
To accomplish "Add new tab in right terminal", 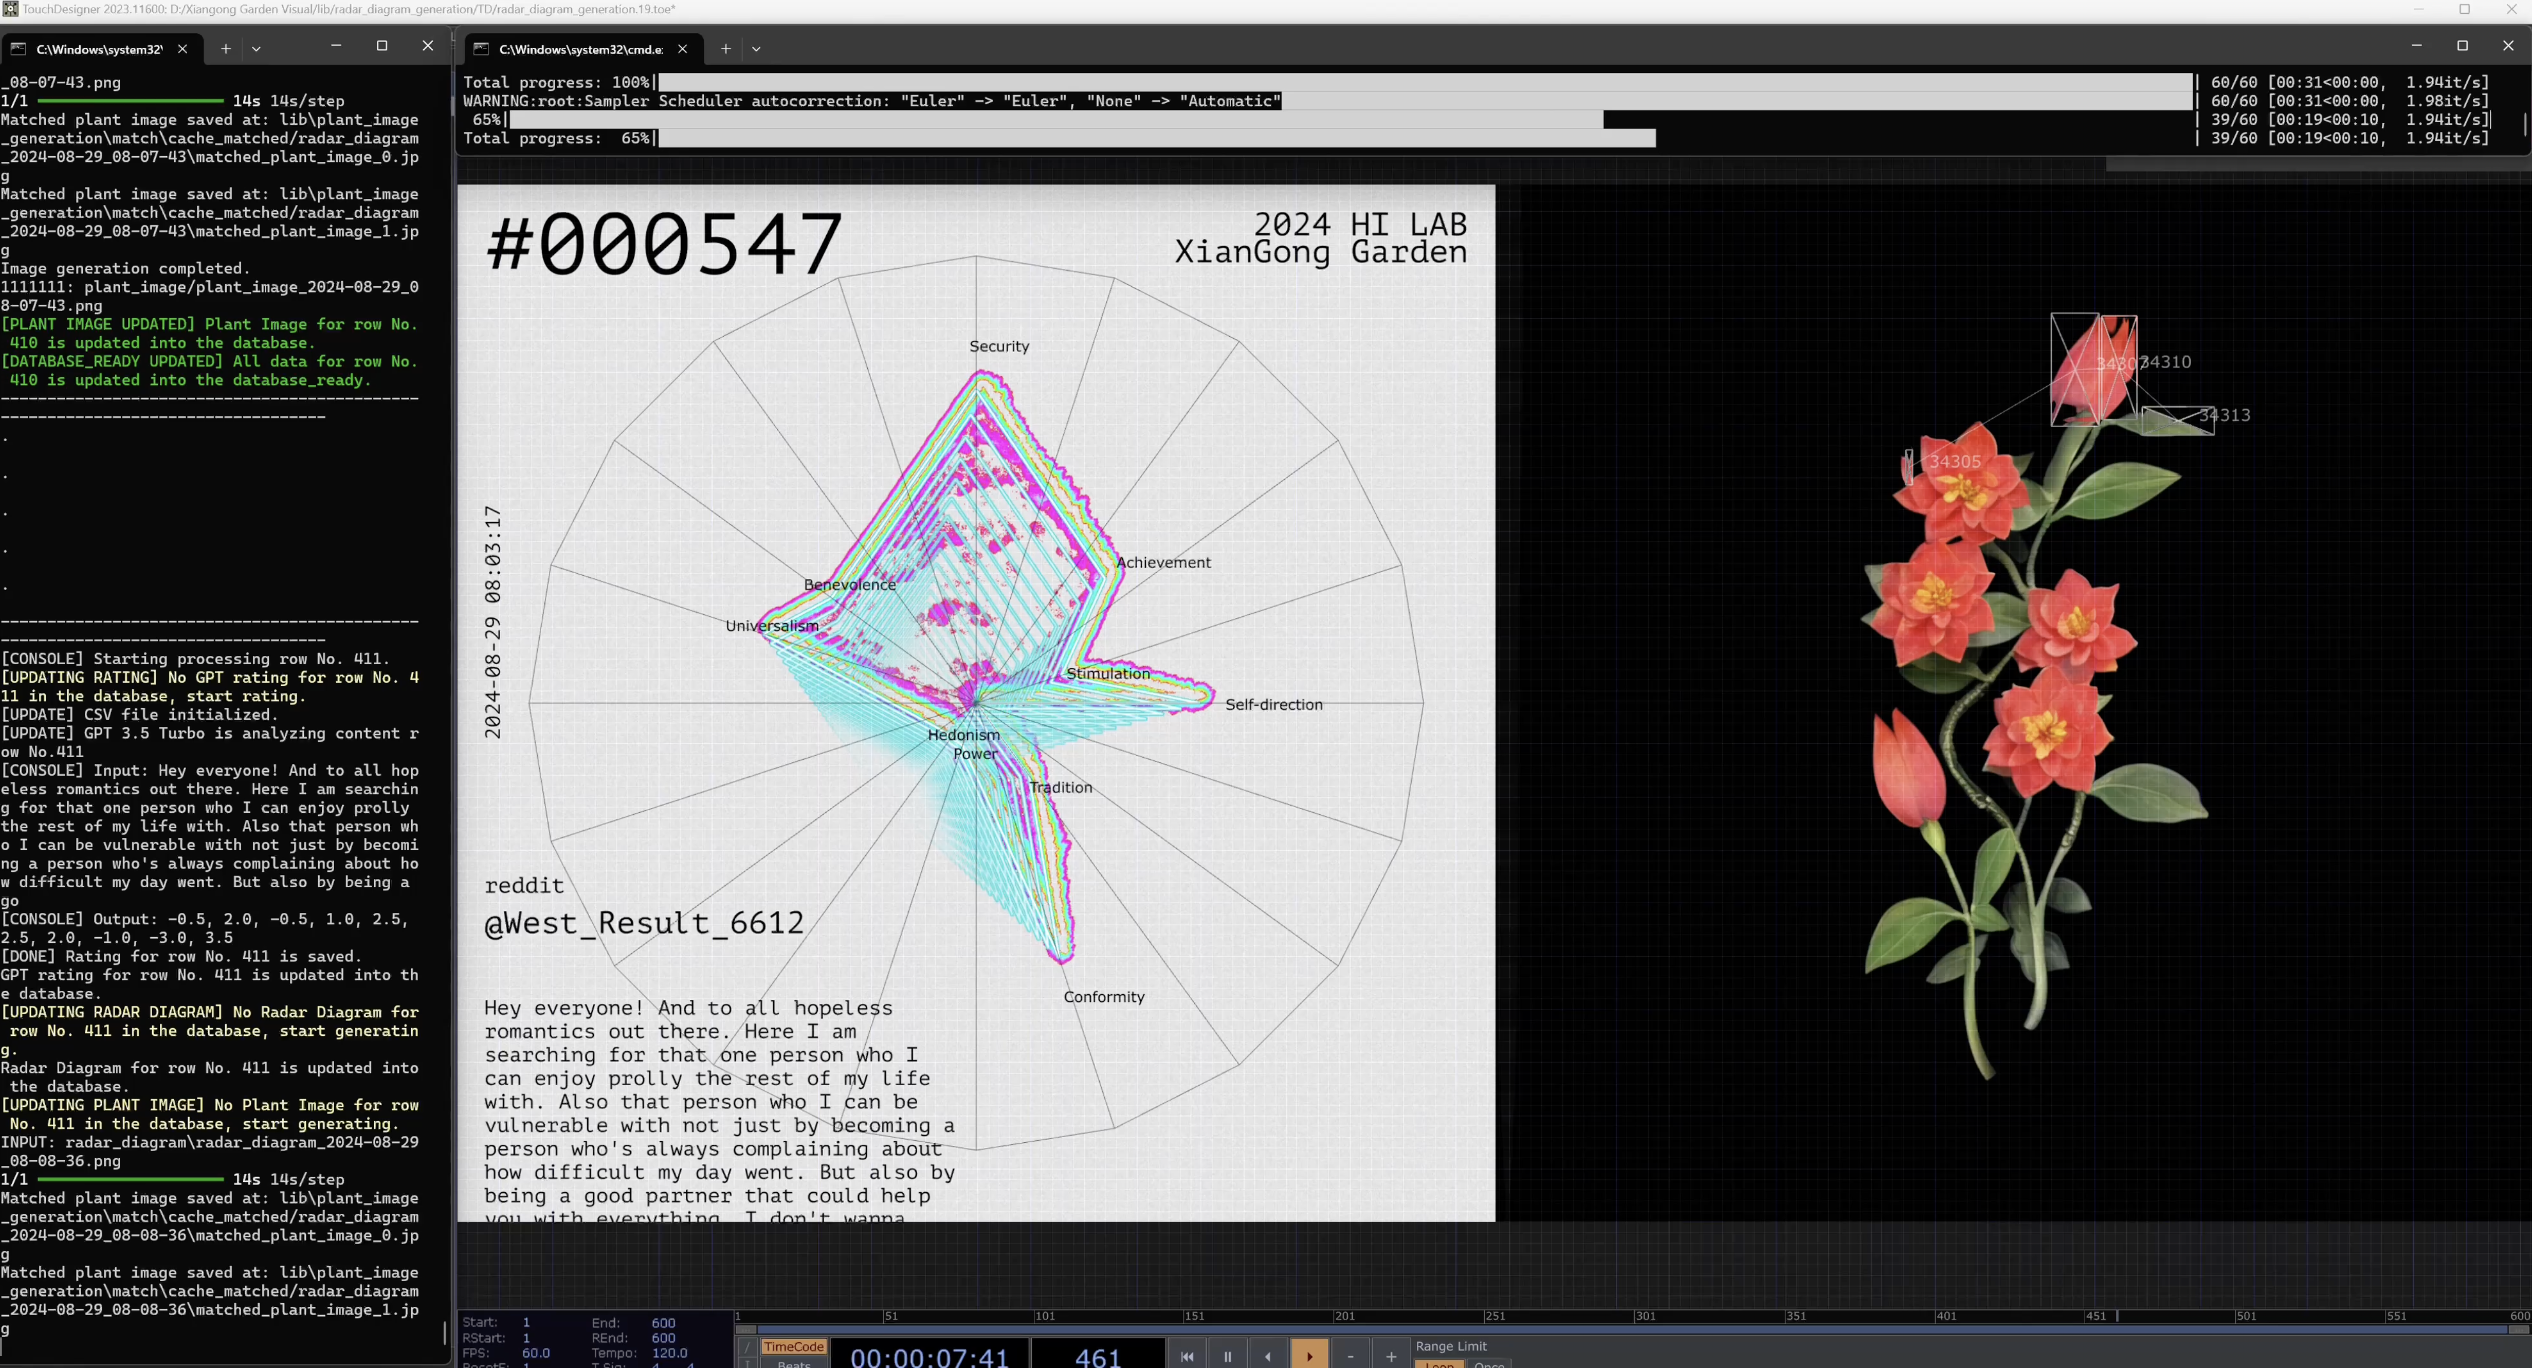I will tap(726, 48).
